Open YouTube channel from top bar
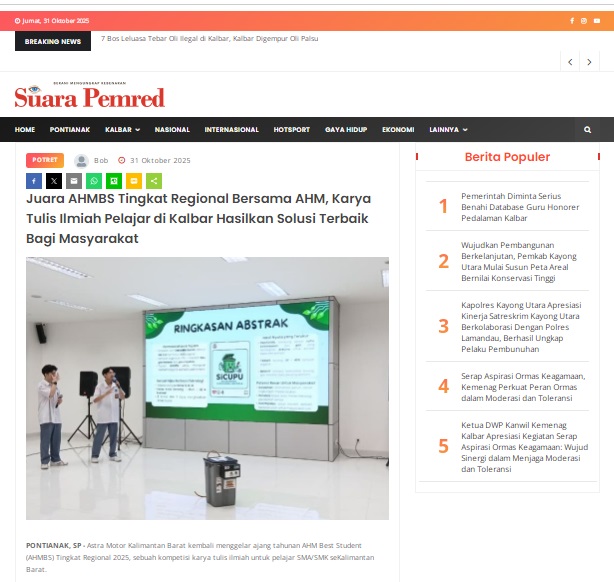 click(597, 21)
